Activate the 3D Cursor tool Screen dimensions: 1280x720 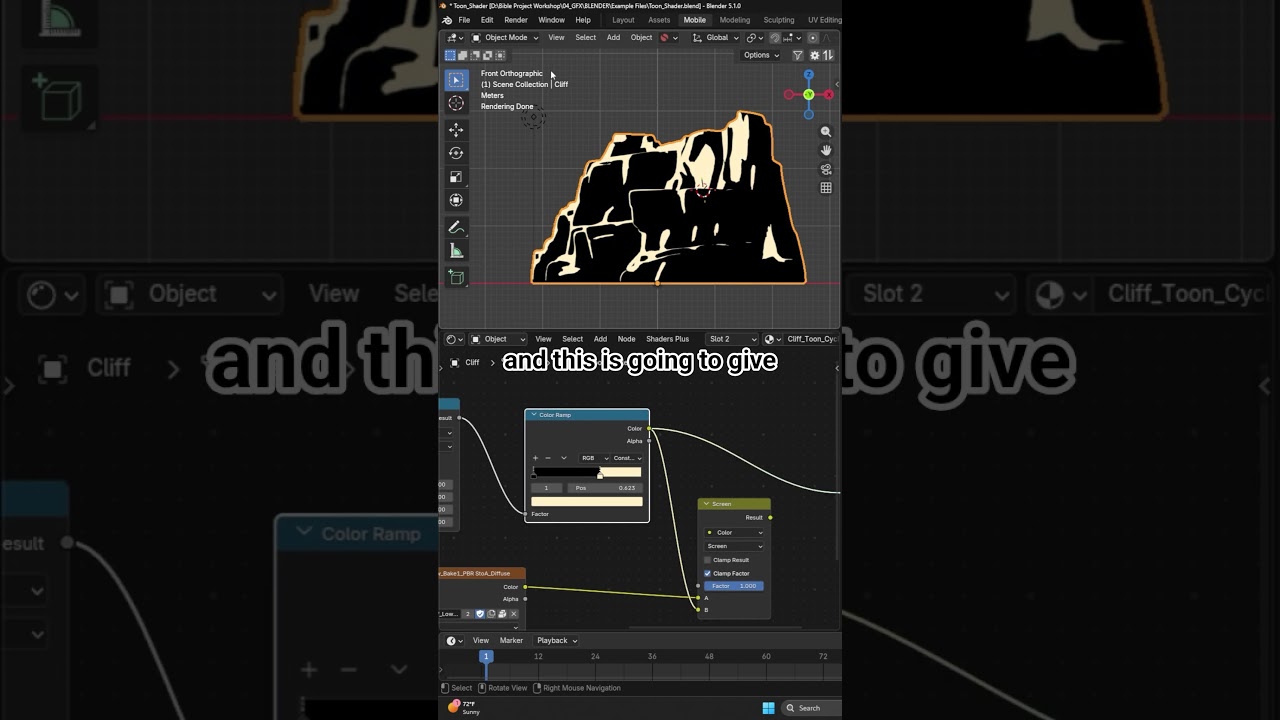[x=456, y=103]
